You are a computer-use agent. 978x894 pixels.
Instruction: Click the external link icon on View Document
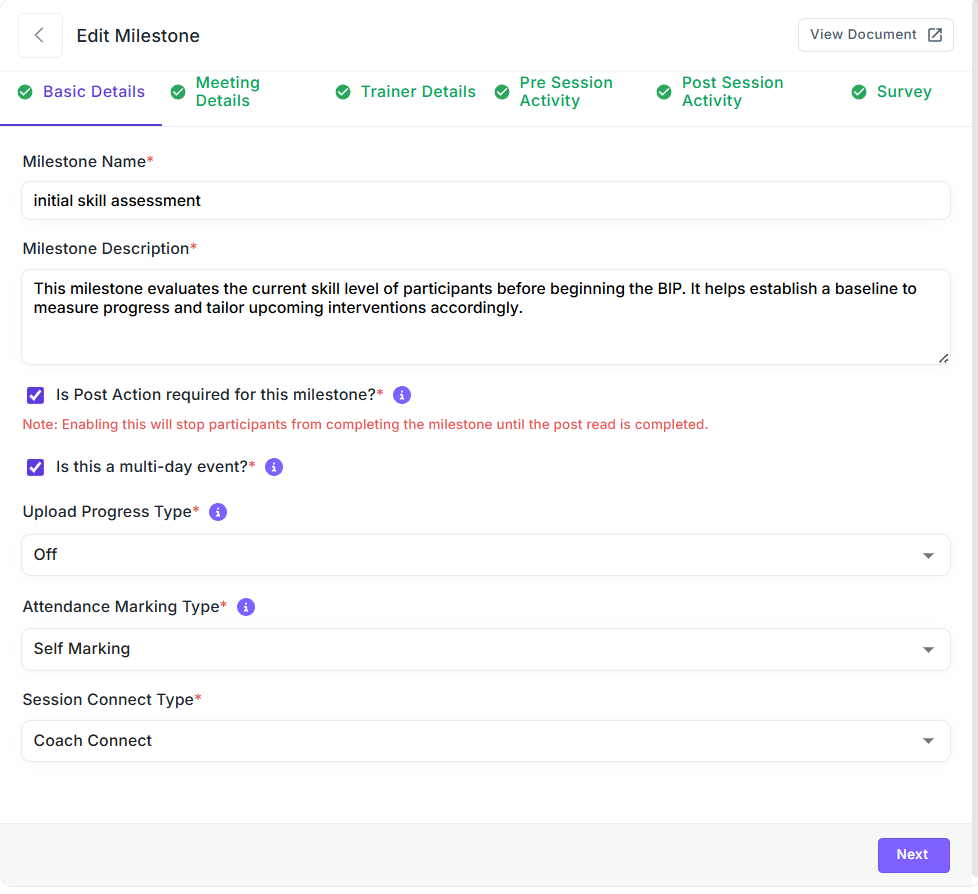tap(935, 35)
